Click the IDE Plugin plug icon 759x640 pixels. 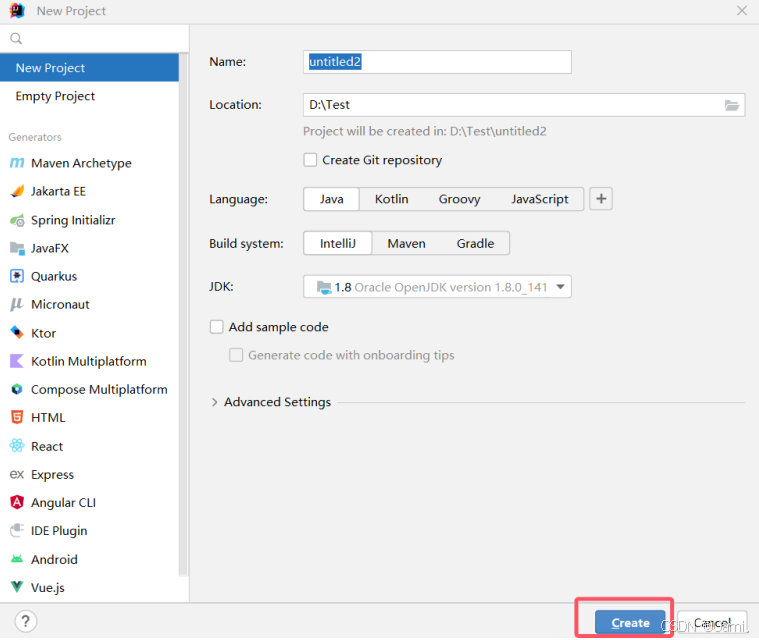click(17, 531)
